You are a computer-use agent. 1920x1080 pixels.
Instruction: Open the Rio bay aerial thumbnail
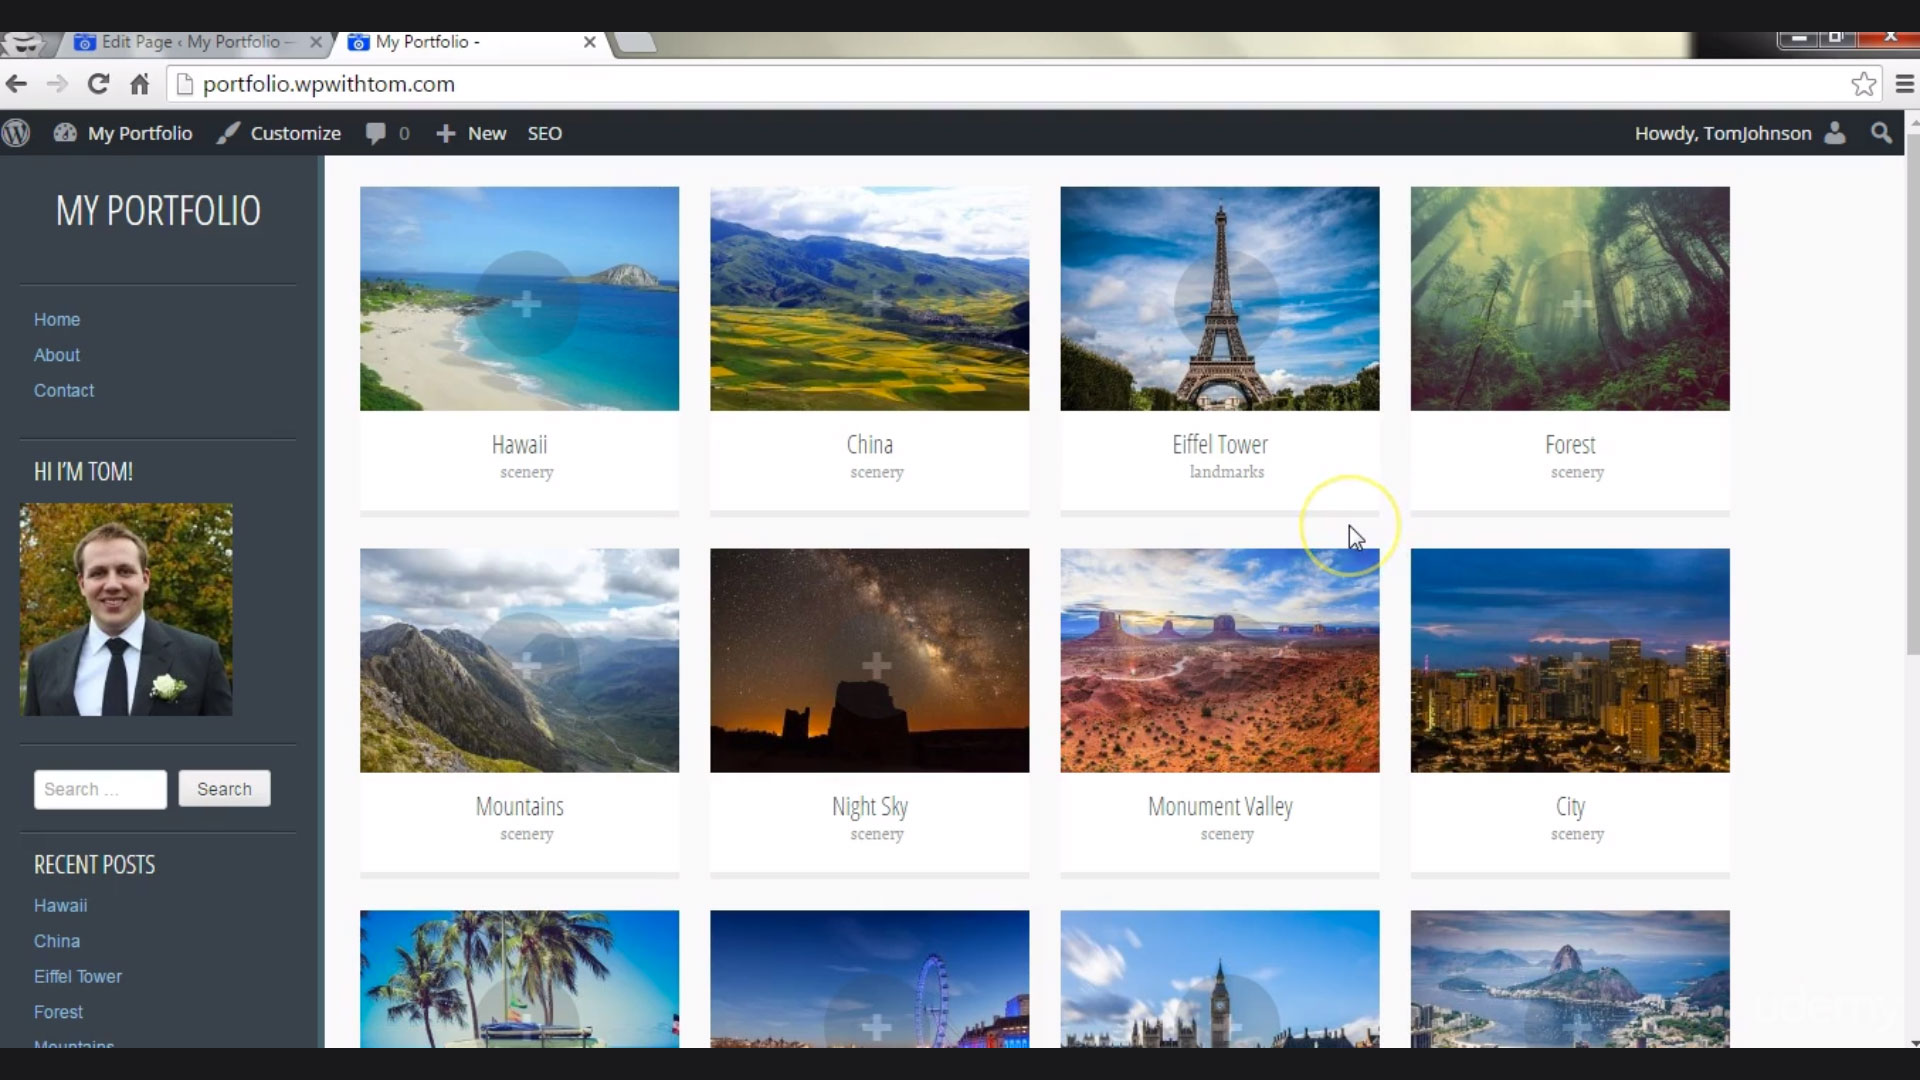click(x=1569, y=979)
